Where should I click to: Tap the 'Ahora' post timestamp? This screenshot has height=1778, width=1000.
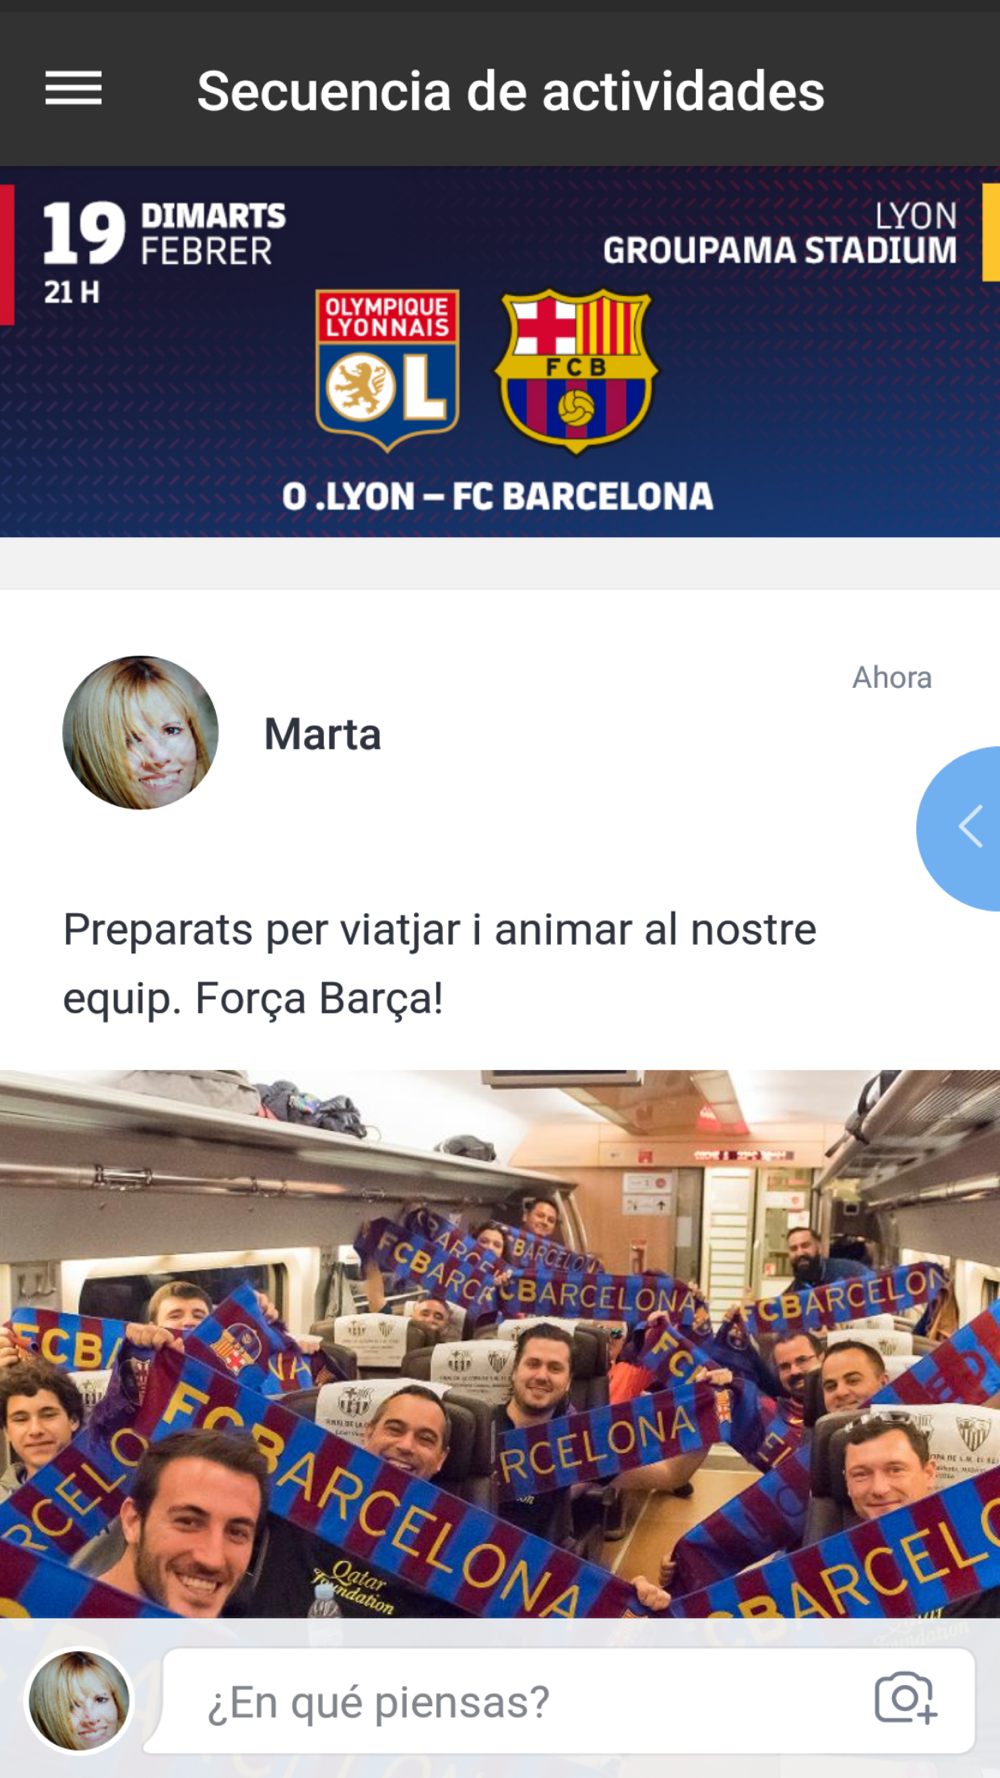click(x=892, y=677)
